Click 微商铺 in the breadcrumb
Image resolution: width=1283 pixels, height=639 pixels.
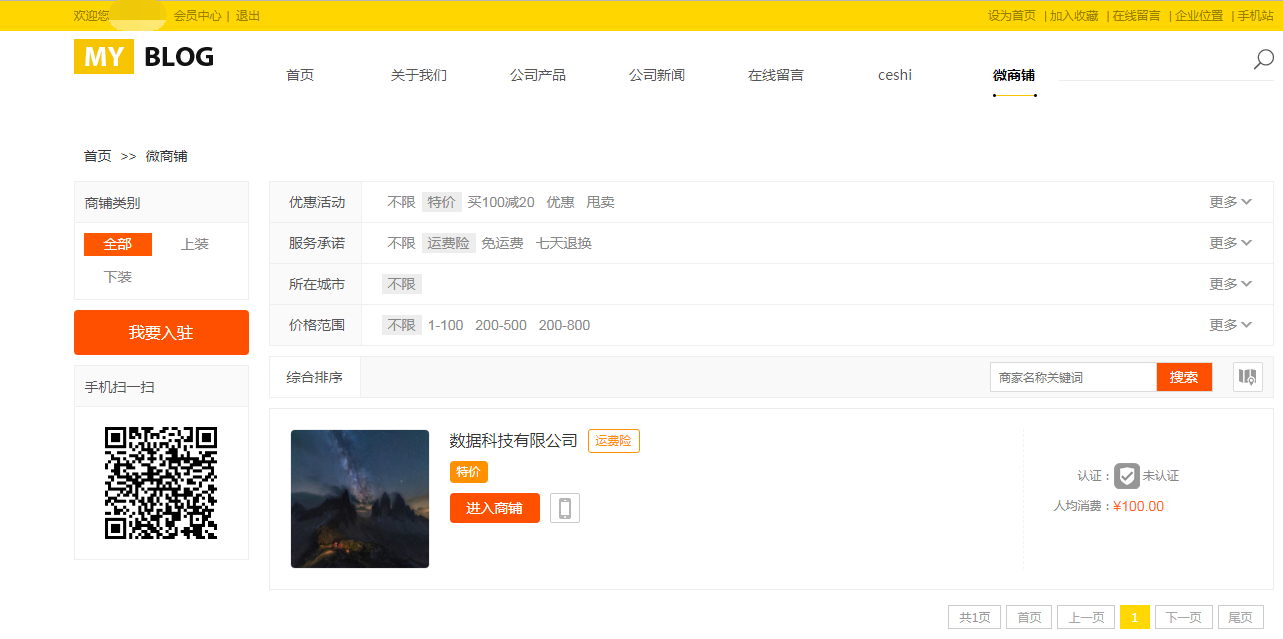coord(167,156)
